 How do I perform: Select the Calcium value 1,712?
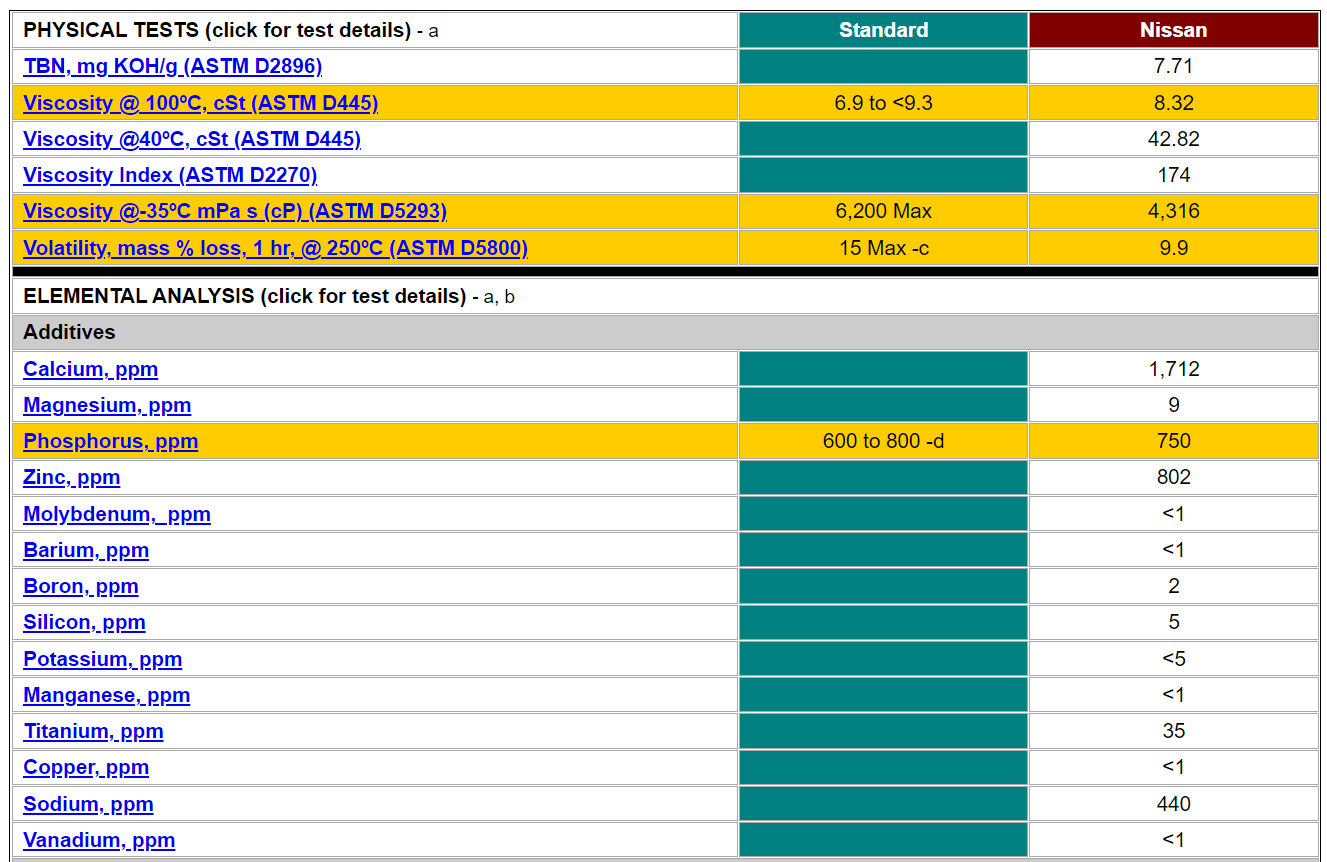tap(1173, 369)
